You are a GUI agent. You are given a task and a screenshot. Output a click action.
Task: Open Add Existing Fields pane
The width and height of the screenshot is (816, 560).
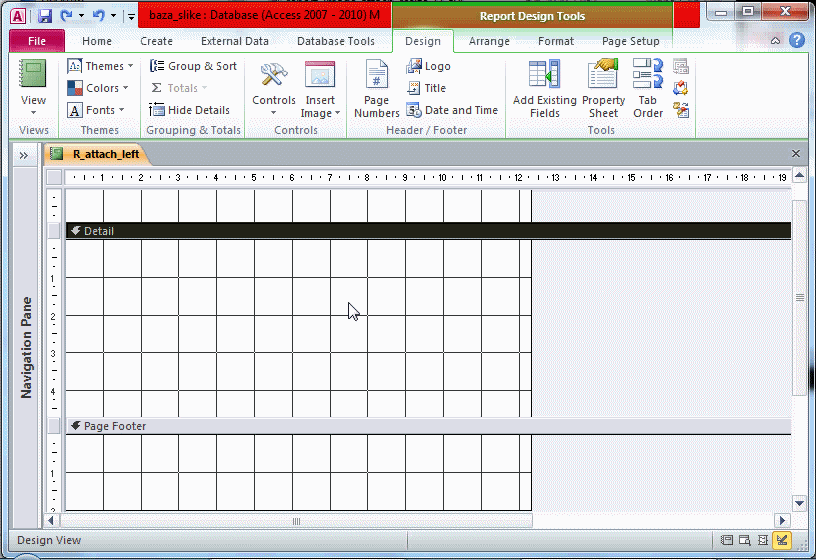pos(544,90)
